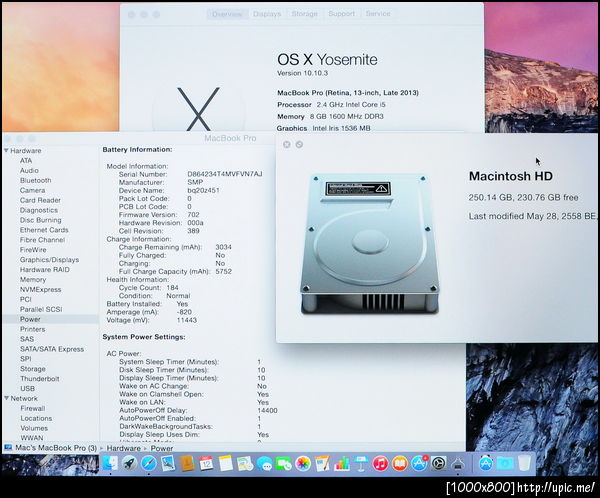Select Locations under Network
The width and height of the screenshot is (600, 498).
(x=36, y=418)
